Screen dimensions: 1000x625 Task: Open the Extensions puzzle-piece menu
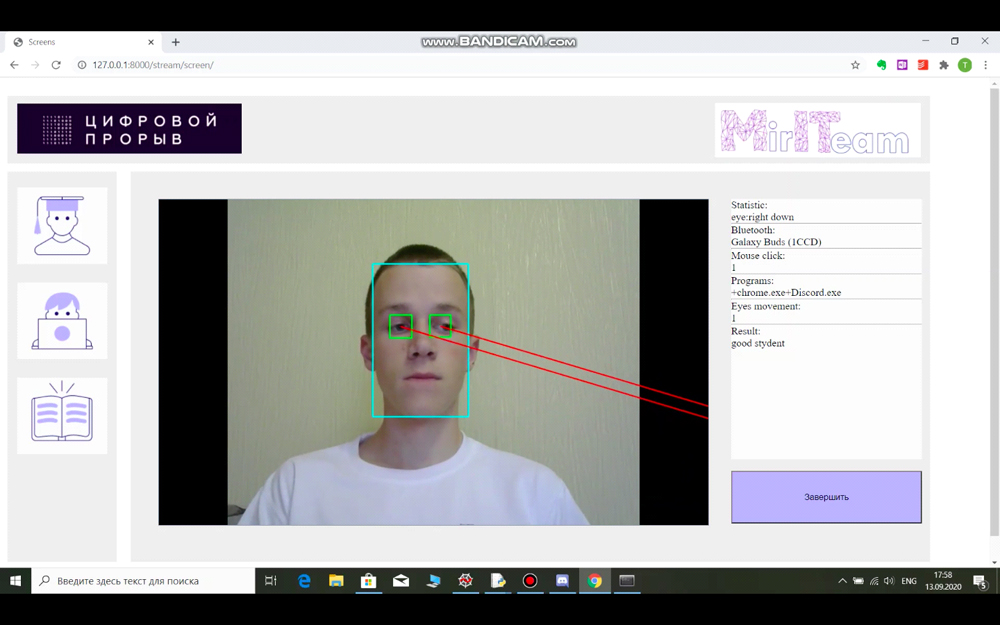coord(944,65)
